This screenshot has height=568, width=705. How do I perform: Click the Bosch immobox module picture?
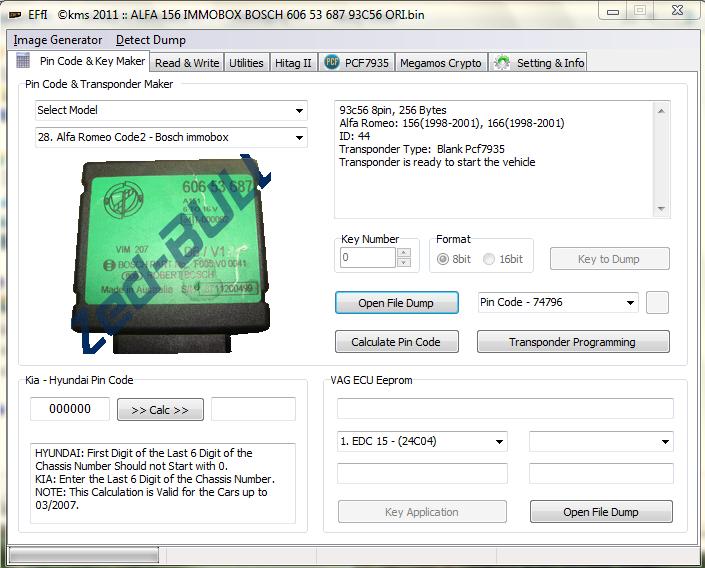click(171, 254)
